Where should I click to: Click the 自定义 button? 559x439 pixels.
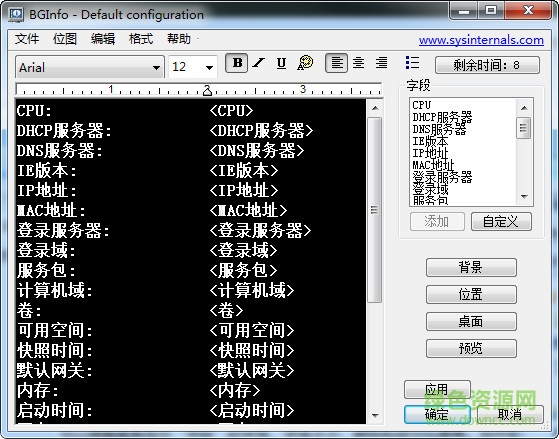(x=501, y=222)
